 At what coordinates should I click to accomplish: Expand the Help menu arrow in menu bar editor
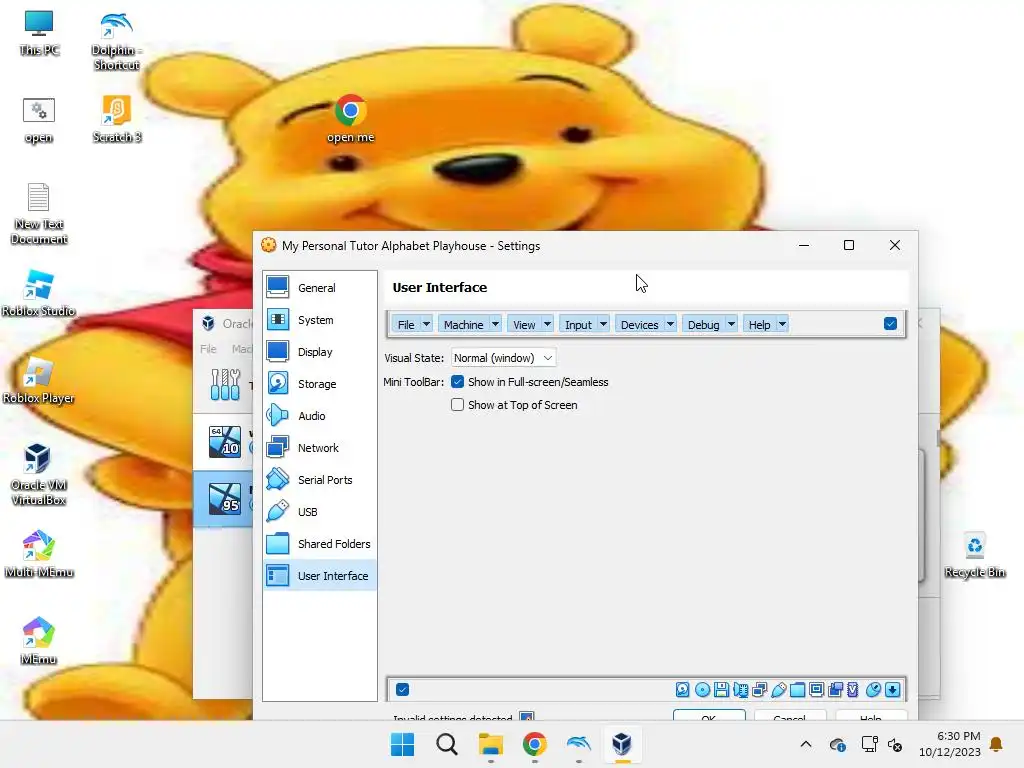pyautogui.click(x=782, y=324)
